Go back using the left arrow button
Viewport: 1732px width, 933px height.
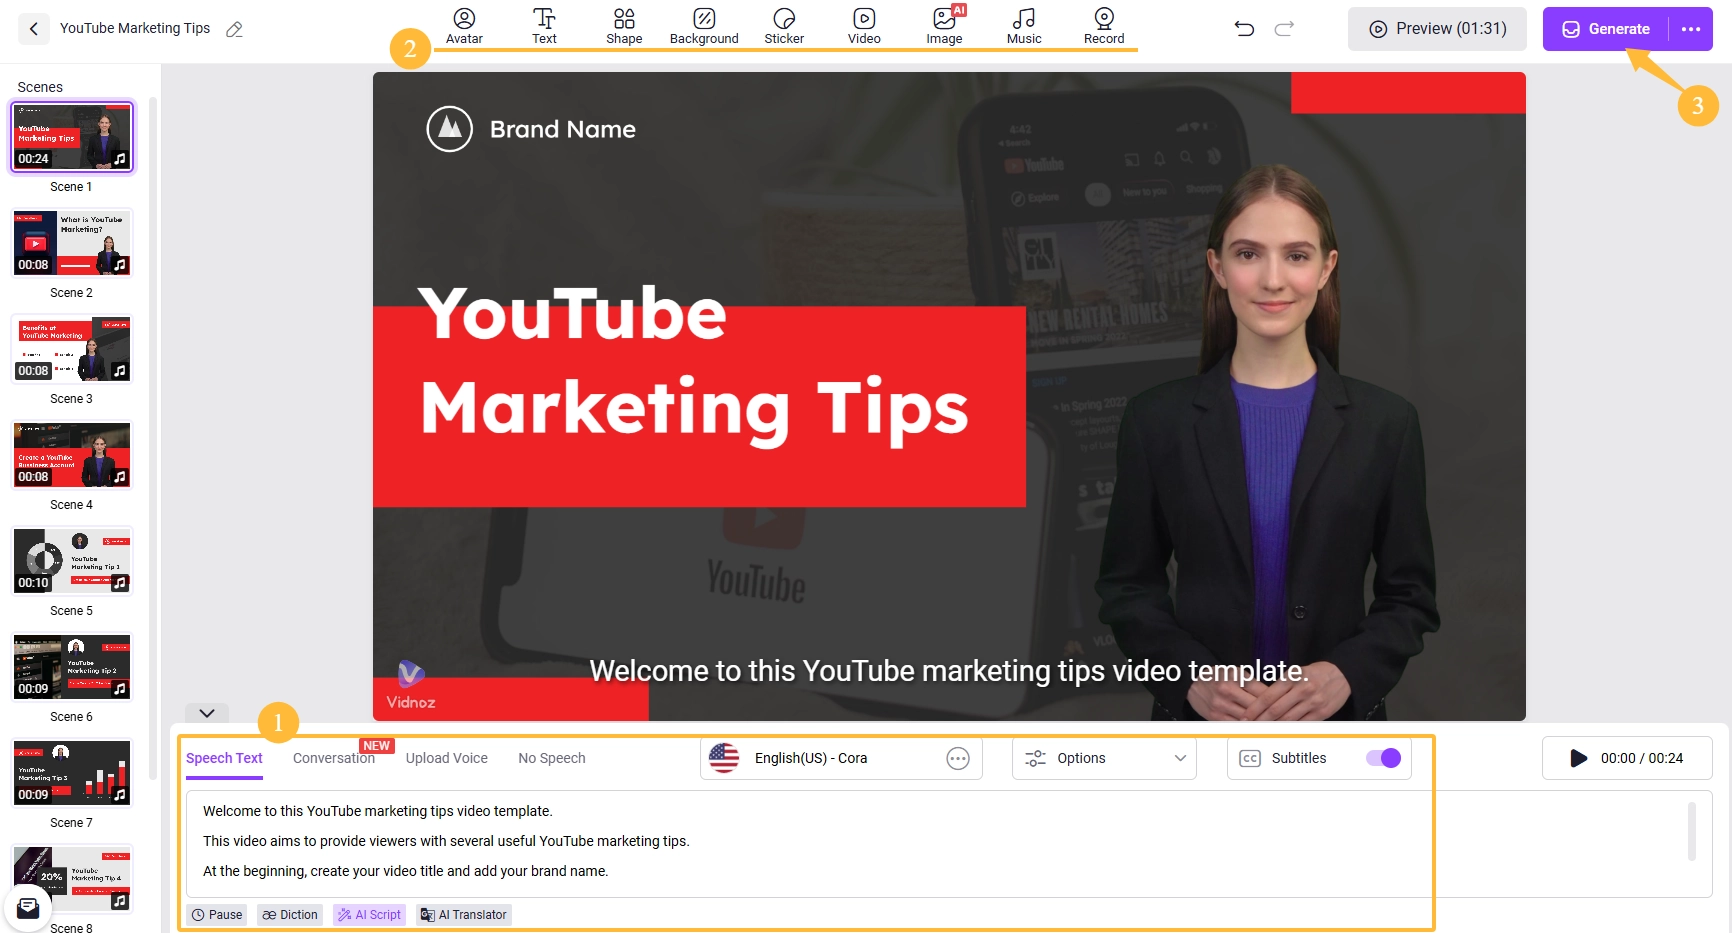click(x=34, y=29)
